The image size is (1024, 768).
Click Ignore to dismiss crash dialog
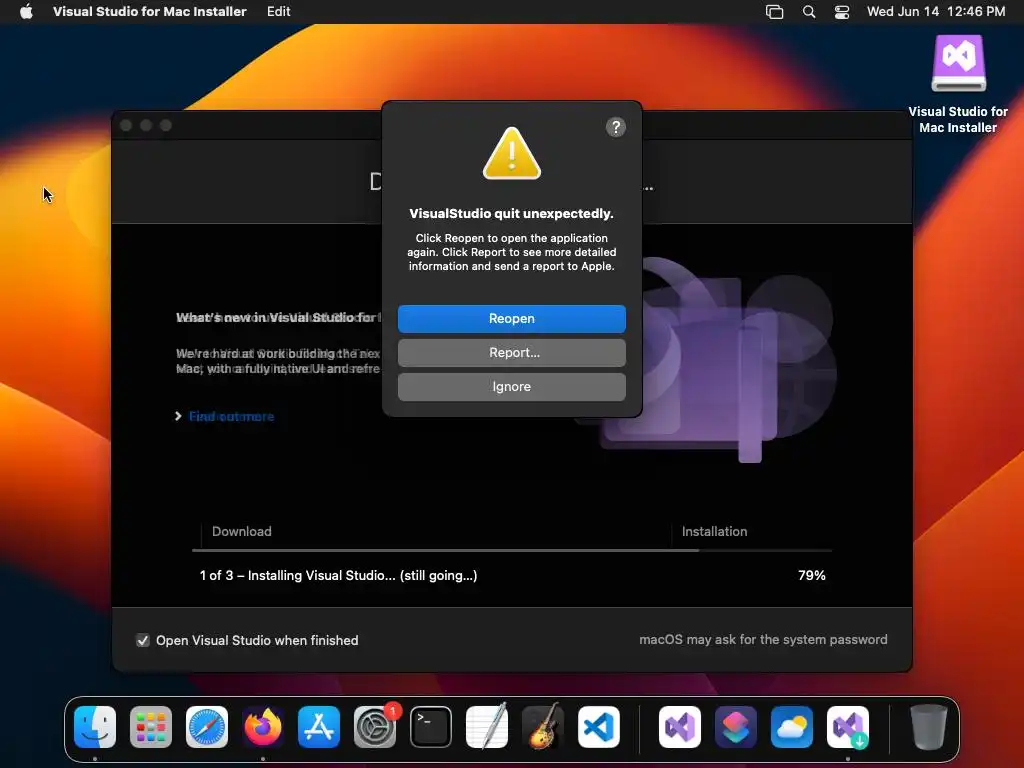[511, 387]
